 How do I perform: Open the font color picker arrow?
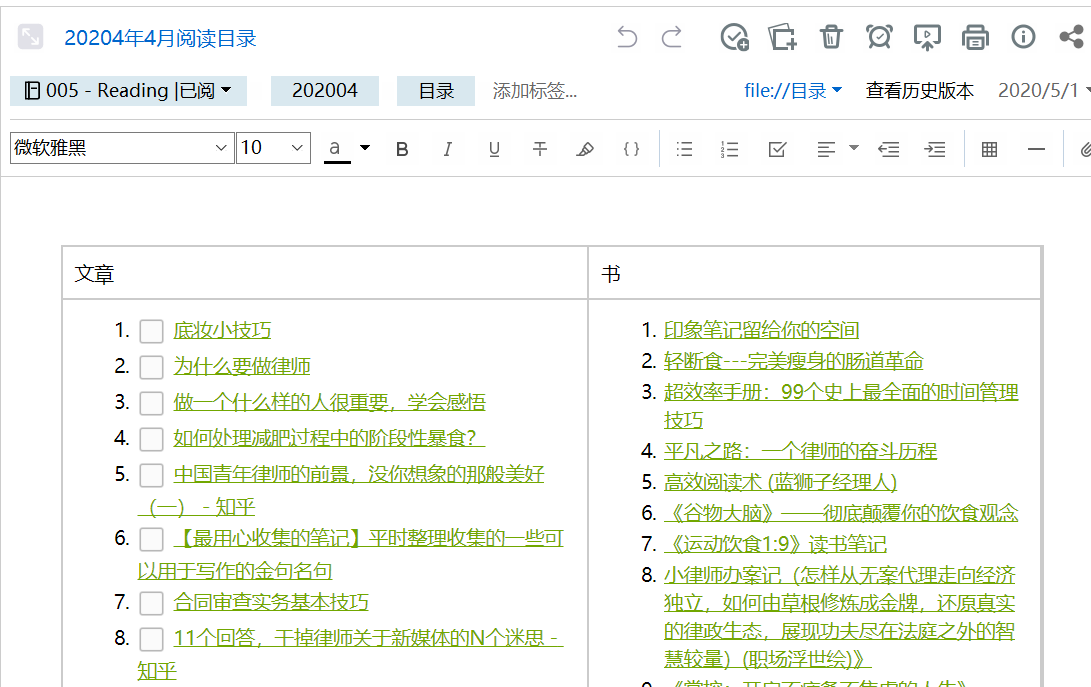(365, 148)
